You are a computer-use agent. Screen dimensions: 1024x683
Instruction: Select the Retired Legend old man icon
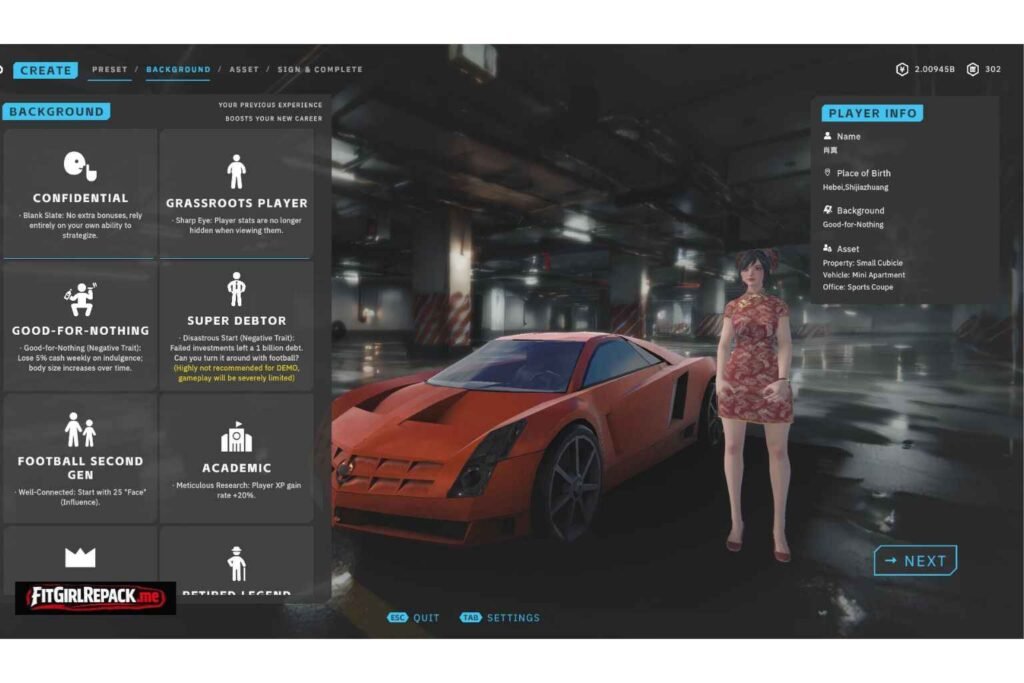(236, 565)
